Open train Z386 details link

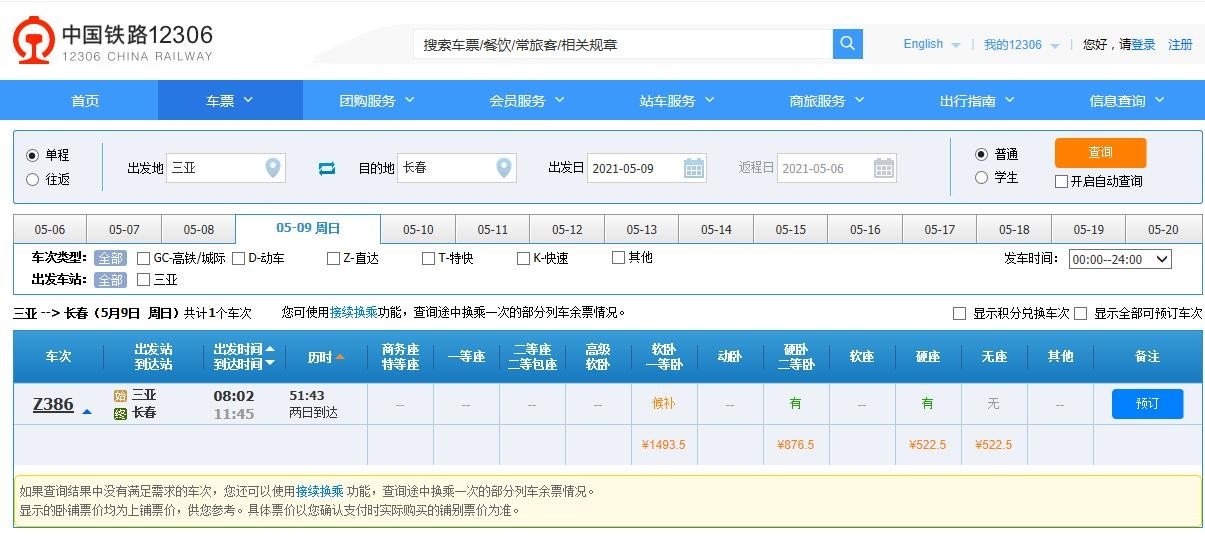coord(53,404)
